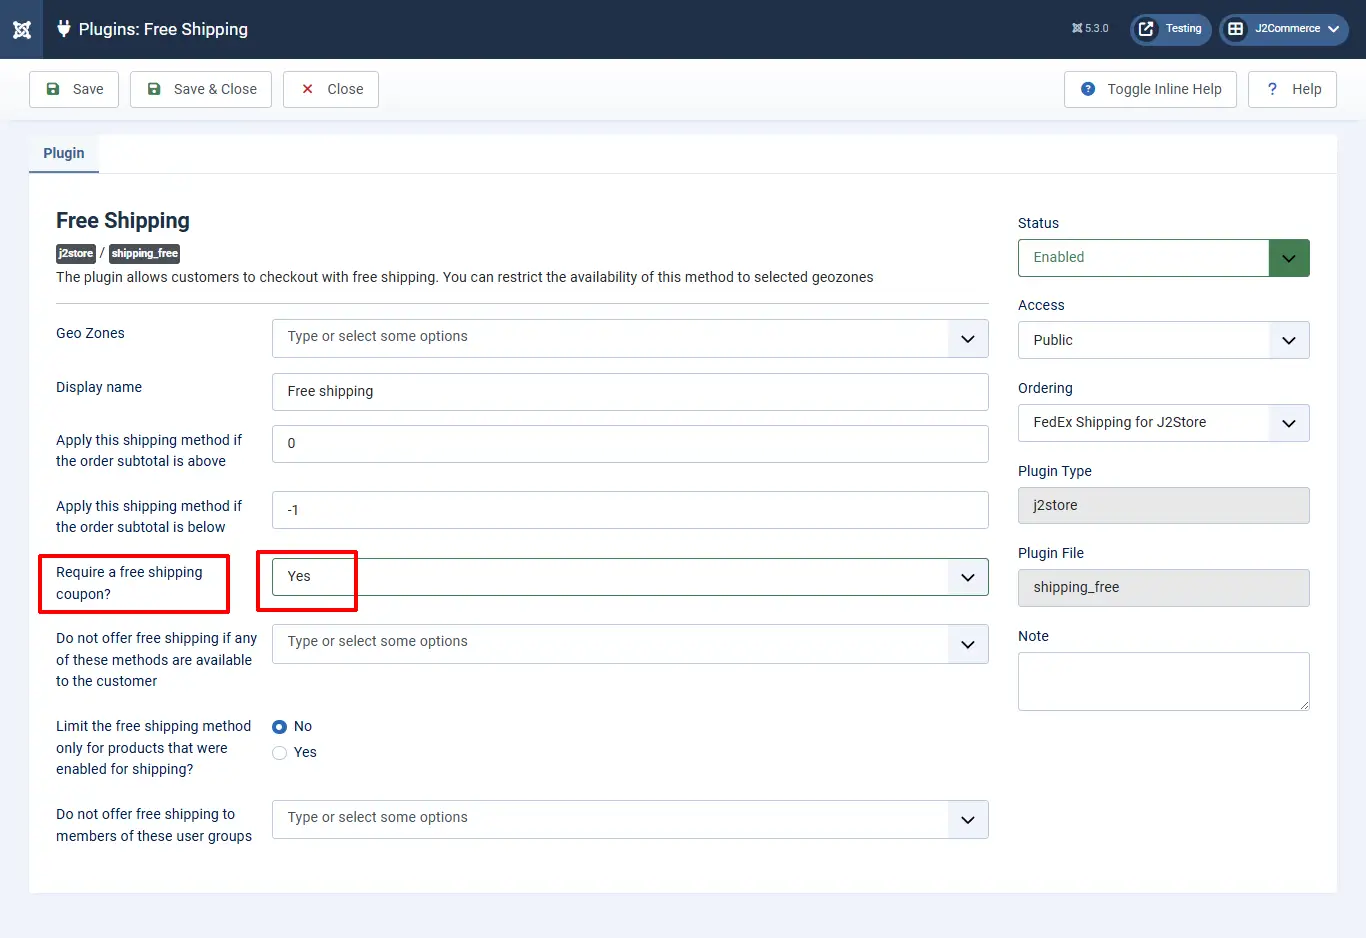Click the Plugin Type j2store field
1366x938 pixels.
1163,505
